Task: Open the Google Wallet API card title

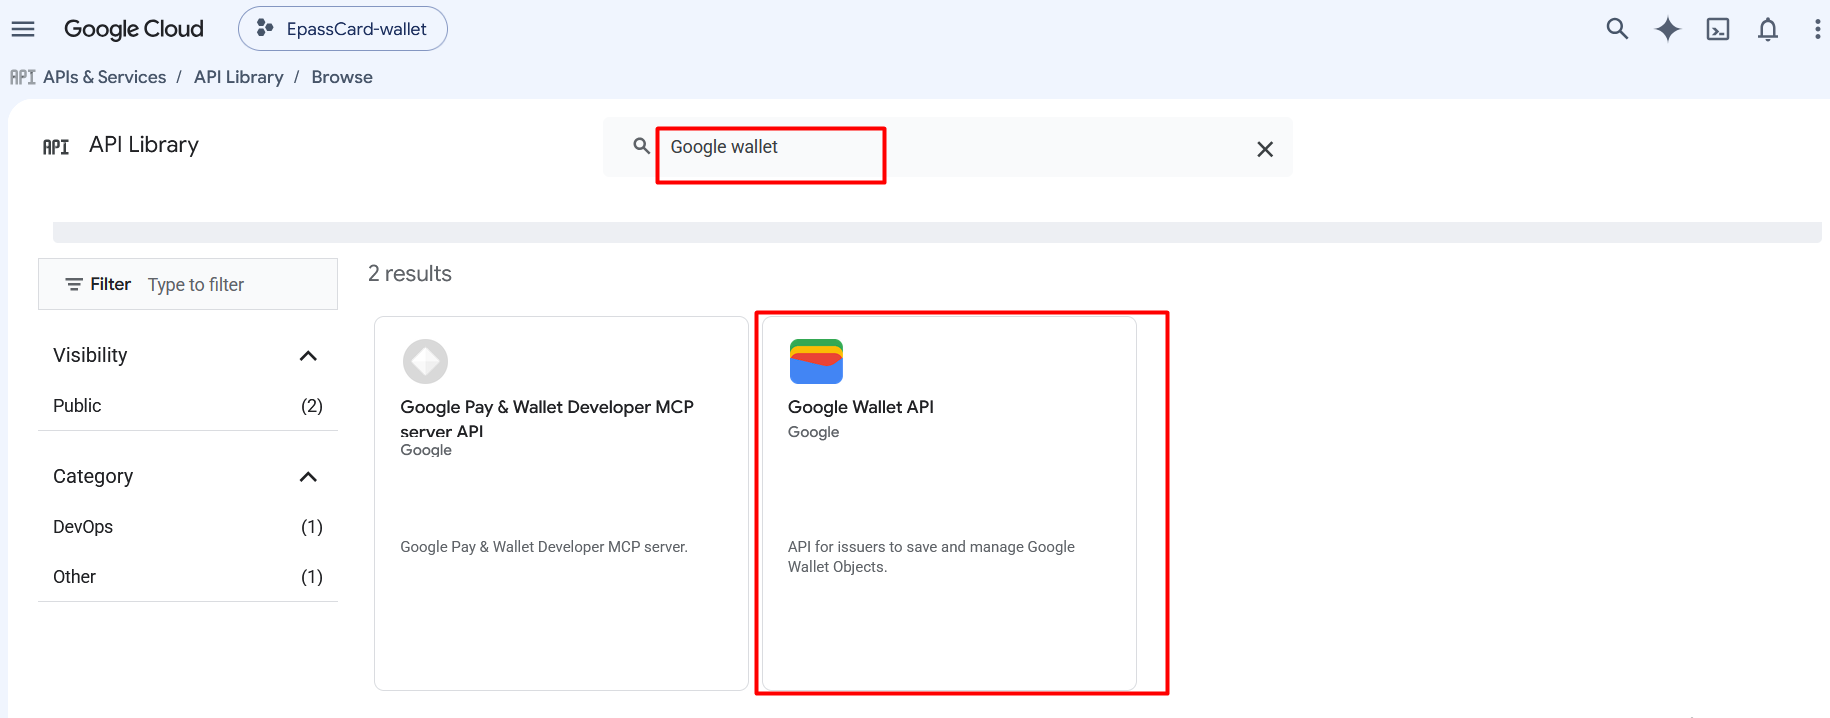Action: tap(861, 407)
